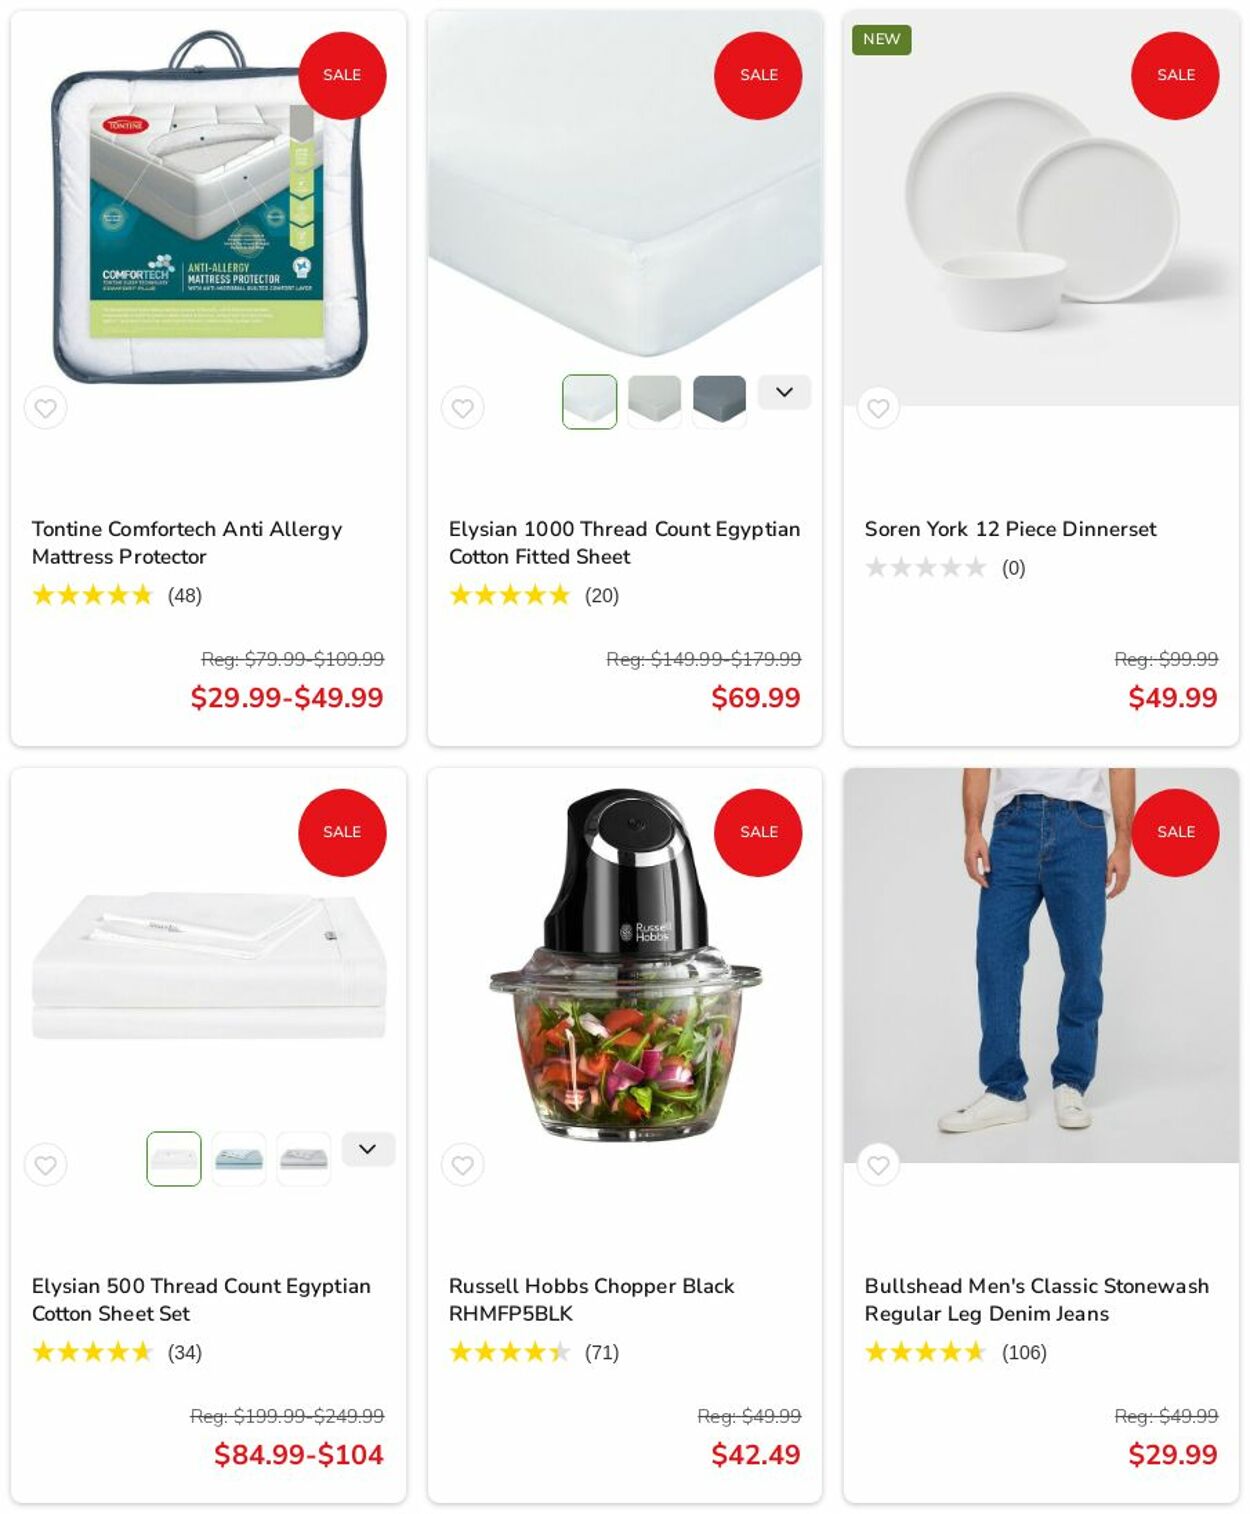Open Russell Hobbs Chopper Black RHMFP5BLK link
Image resolution: width=1250 pixels, height=1514 pixels.
[591, 1300]
